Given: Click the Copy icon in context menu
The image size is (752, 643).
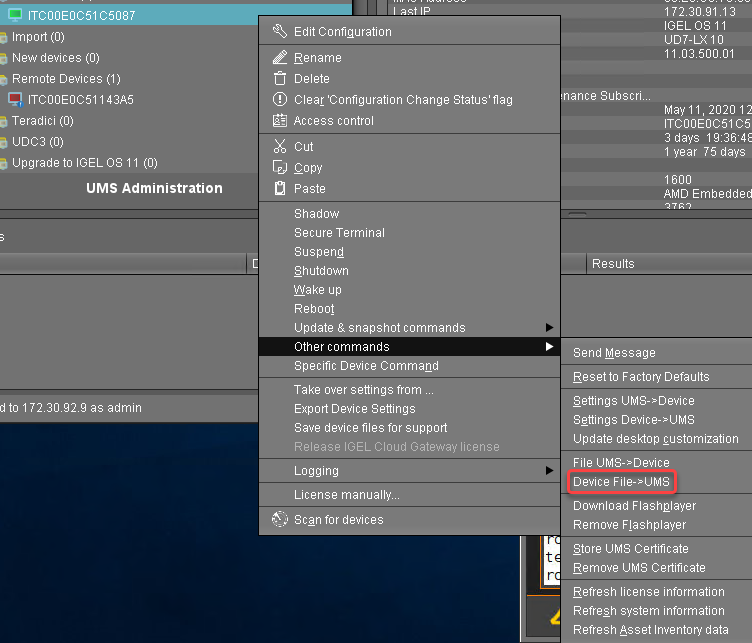Looking at the screenshot, I should tap(279, 168).
